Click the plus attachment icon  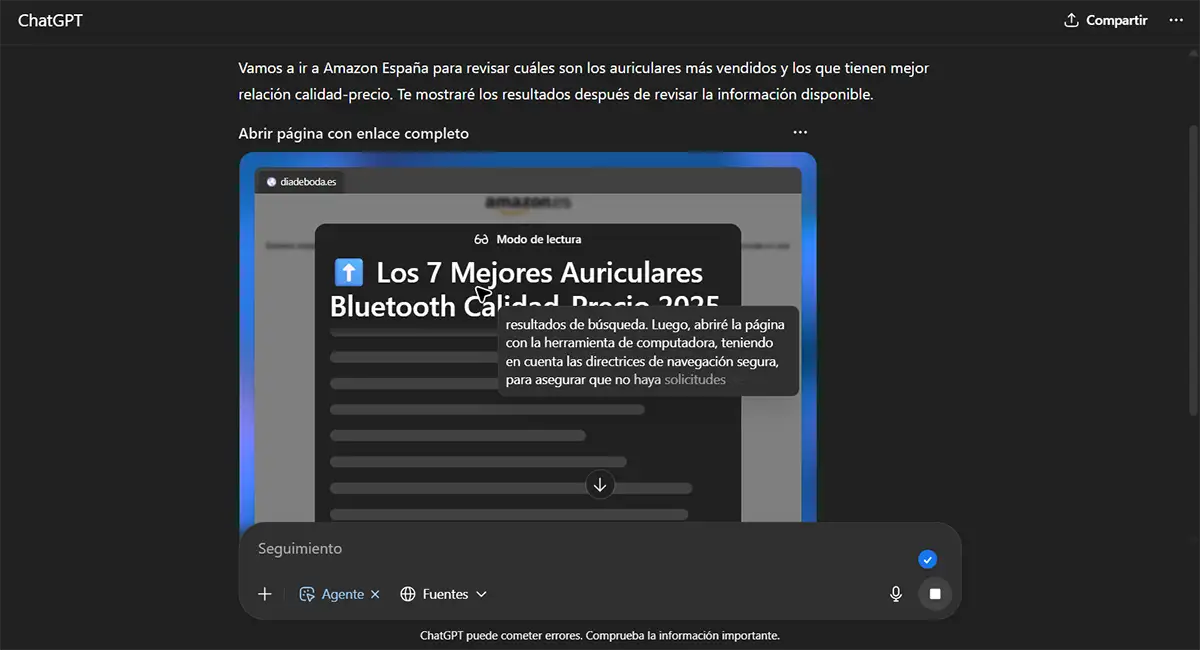tap(265, 594)
